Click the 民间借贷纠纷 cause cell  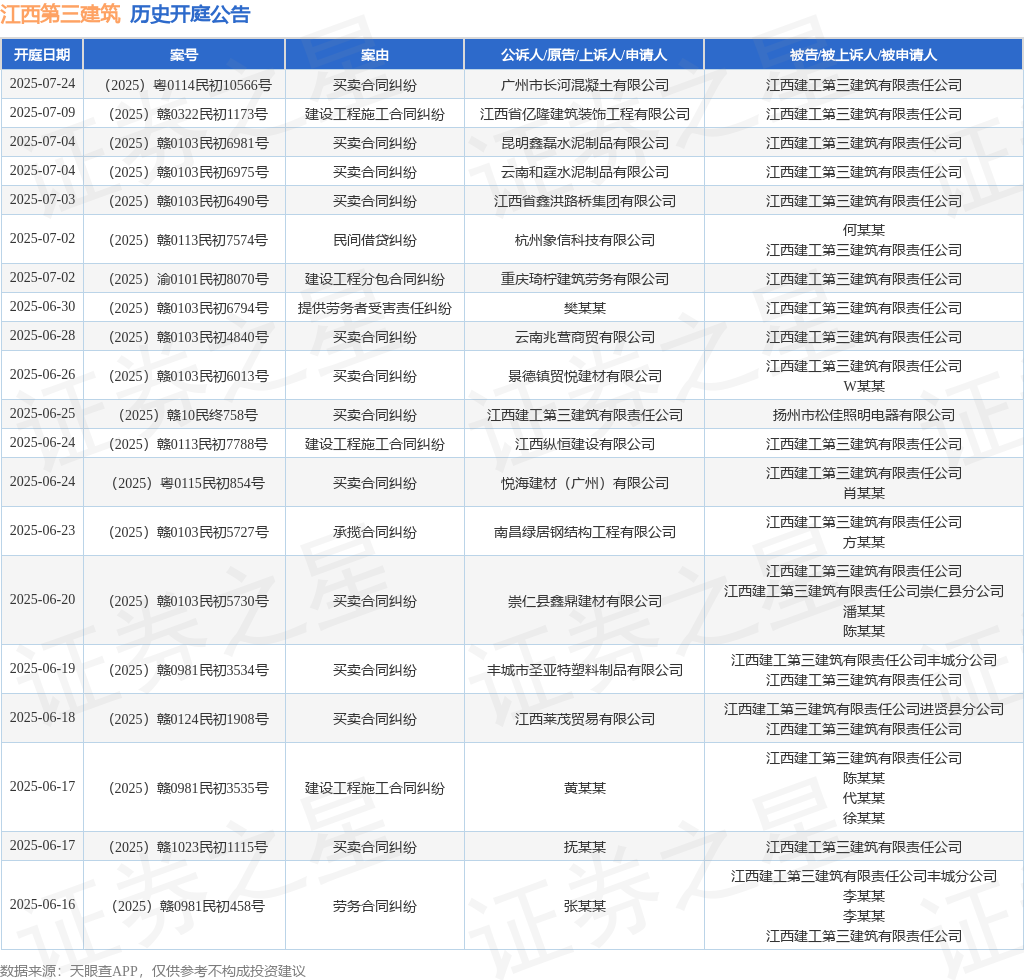click(375, 240)
